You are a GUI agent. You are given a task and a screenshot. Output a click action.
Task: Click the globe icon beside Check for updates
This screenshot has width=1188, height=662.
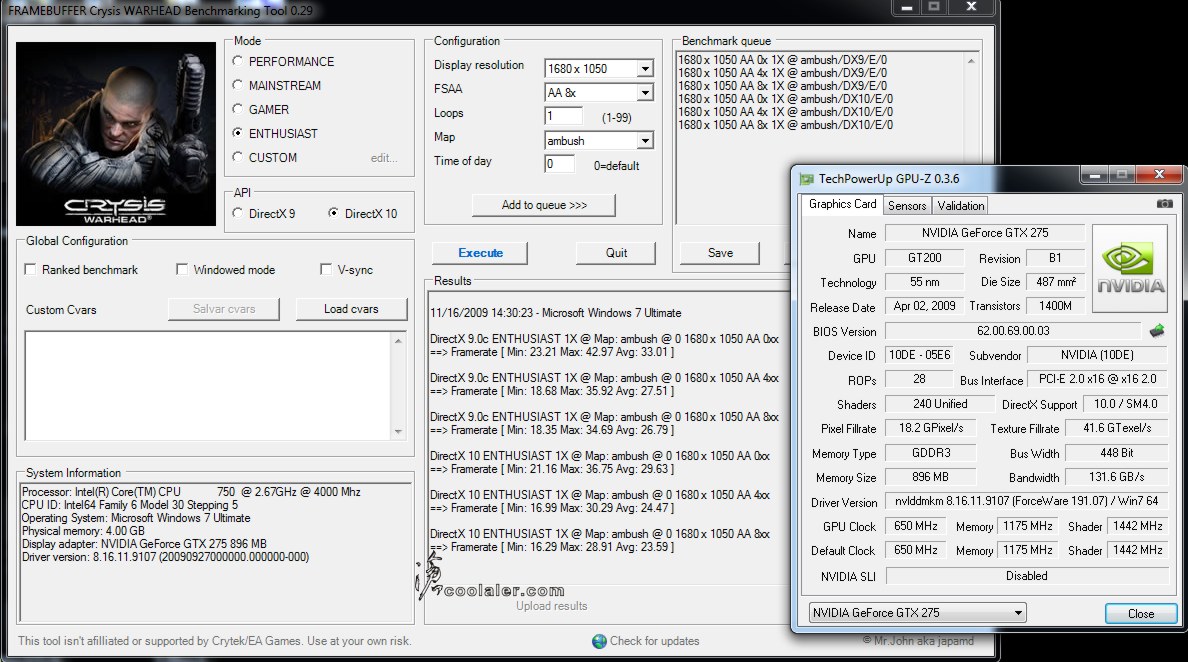(x=599, y=642)
